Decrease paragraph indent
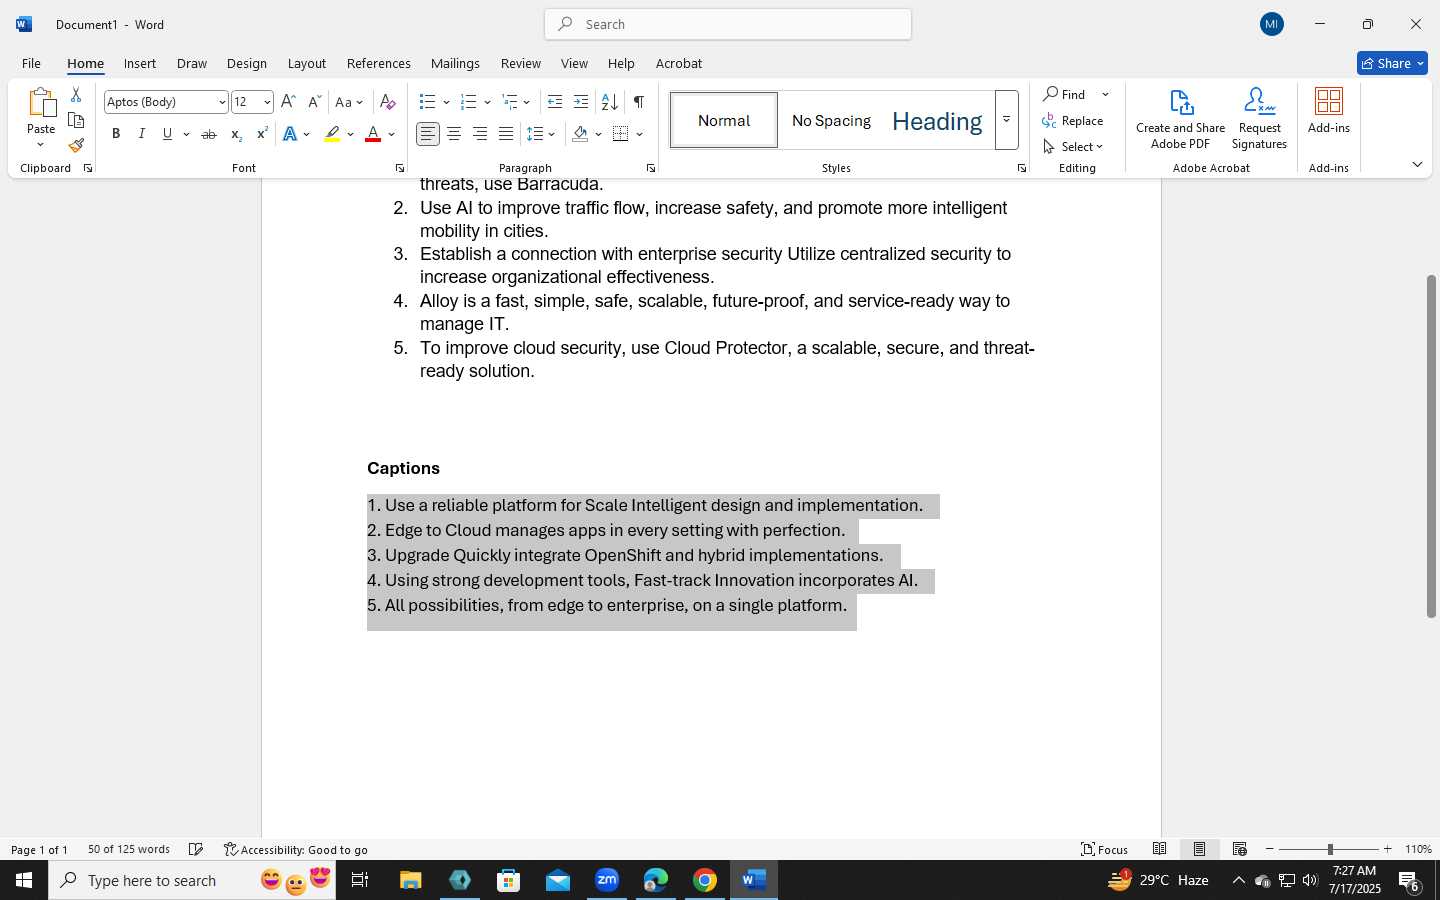1440x900 pixels. click(x=555, y=102)
